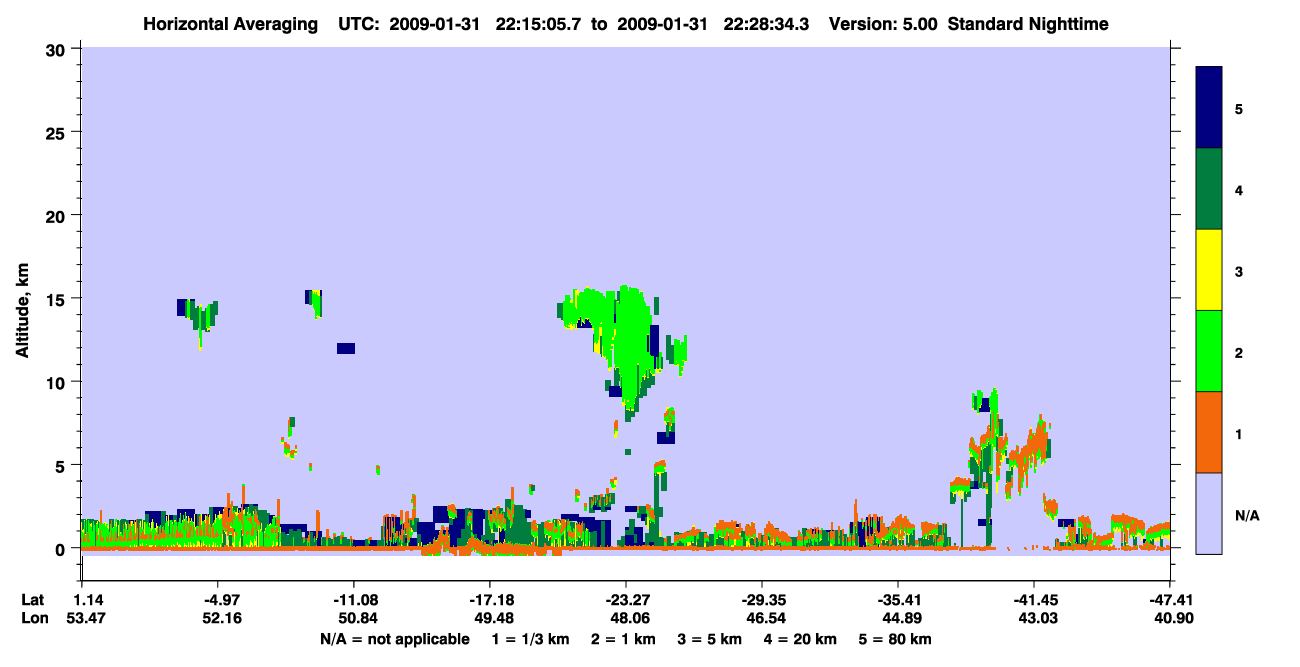
Task: Click the dark green color bar segment labeled 4
Action: [x=1209, y=189]
